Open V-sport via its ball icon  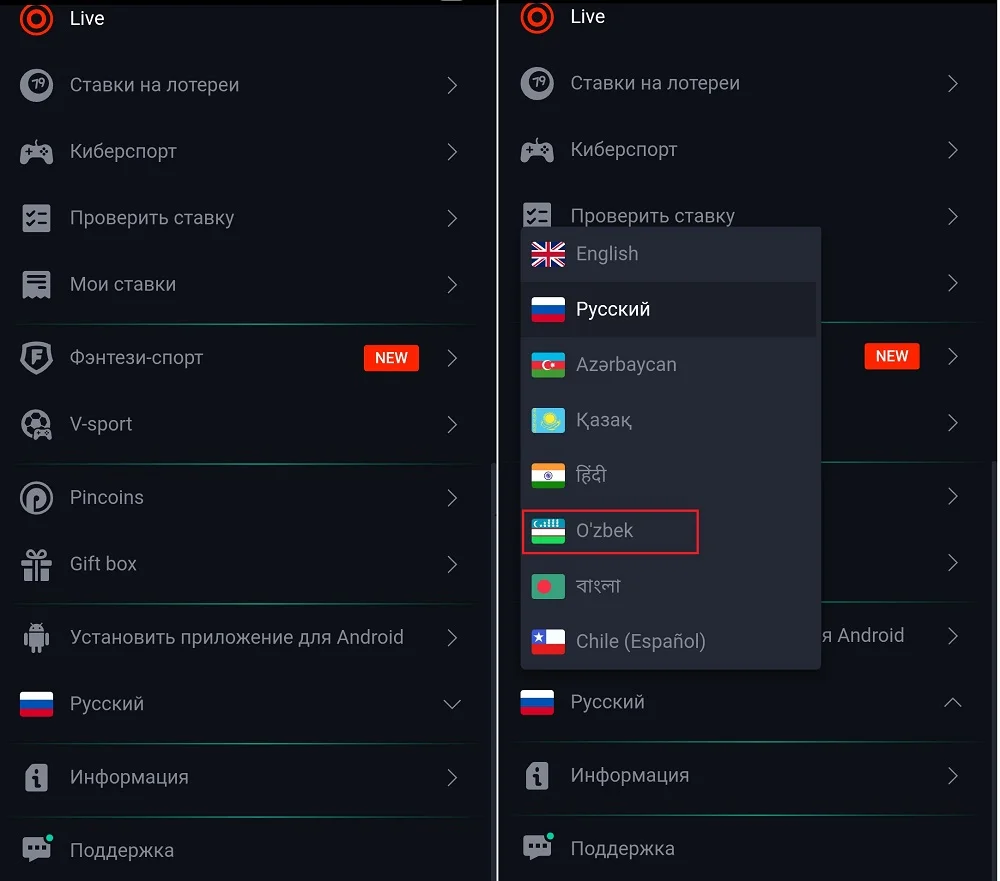(36, 425)
